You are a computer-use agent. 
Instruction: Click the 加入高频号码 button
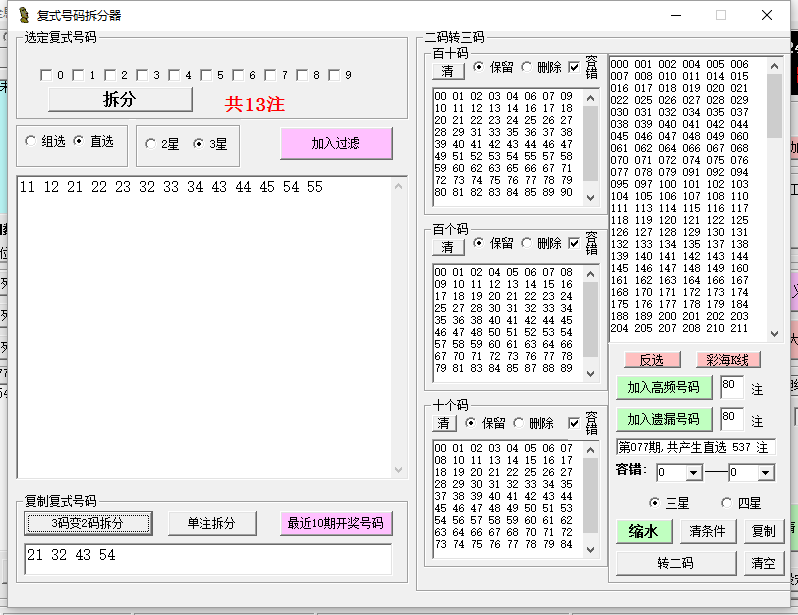pos(663,387)
